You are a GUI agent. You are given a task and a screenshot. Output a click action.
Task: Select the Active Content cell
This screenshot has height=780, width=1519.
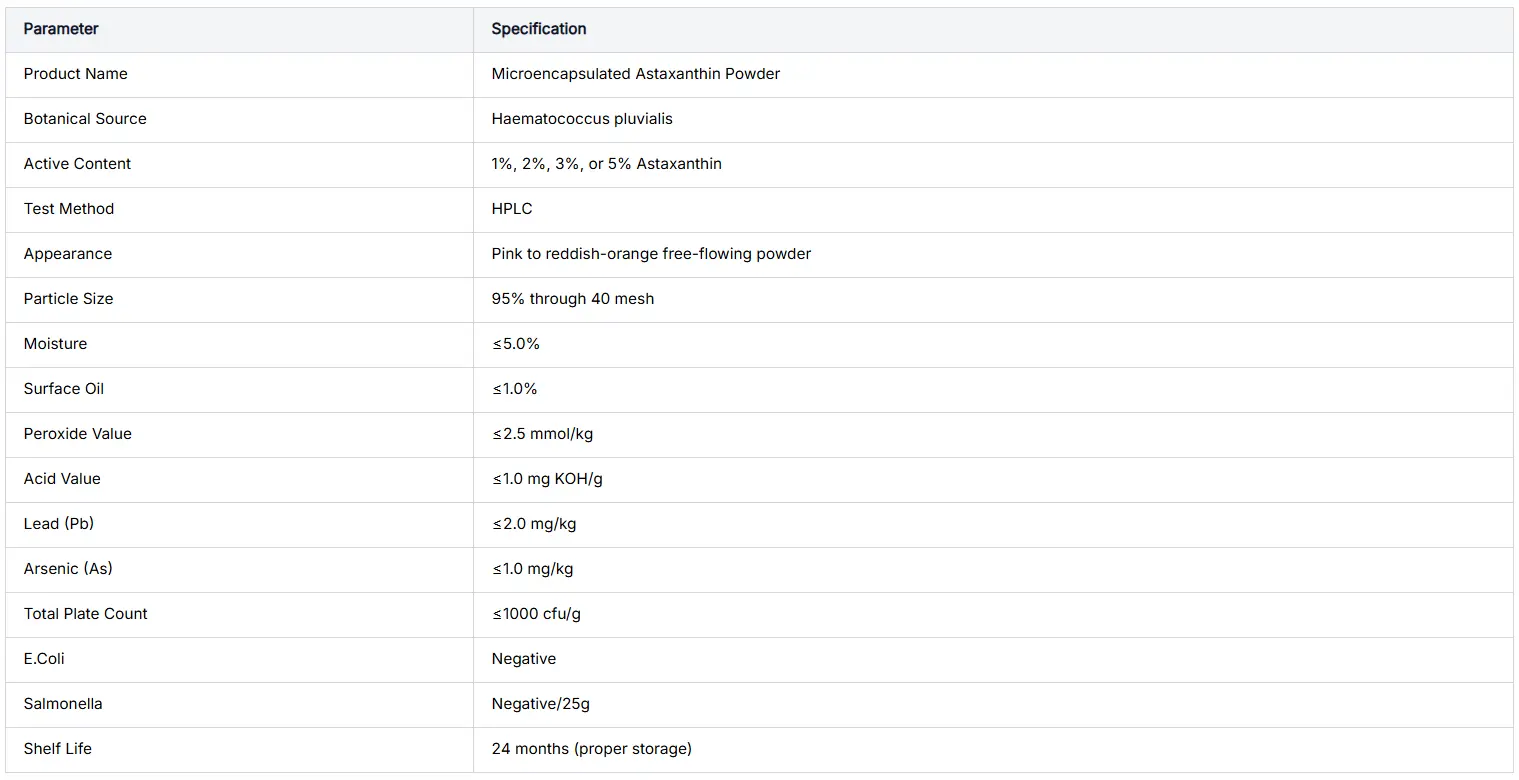pos(239,164)
